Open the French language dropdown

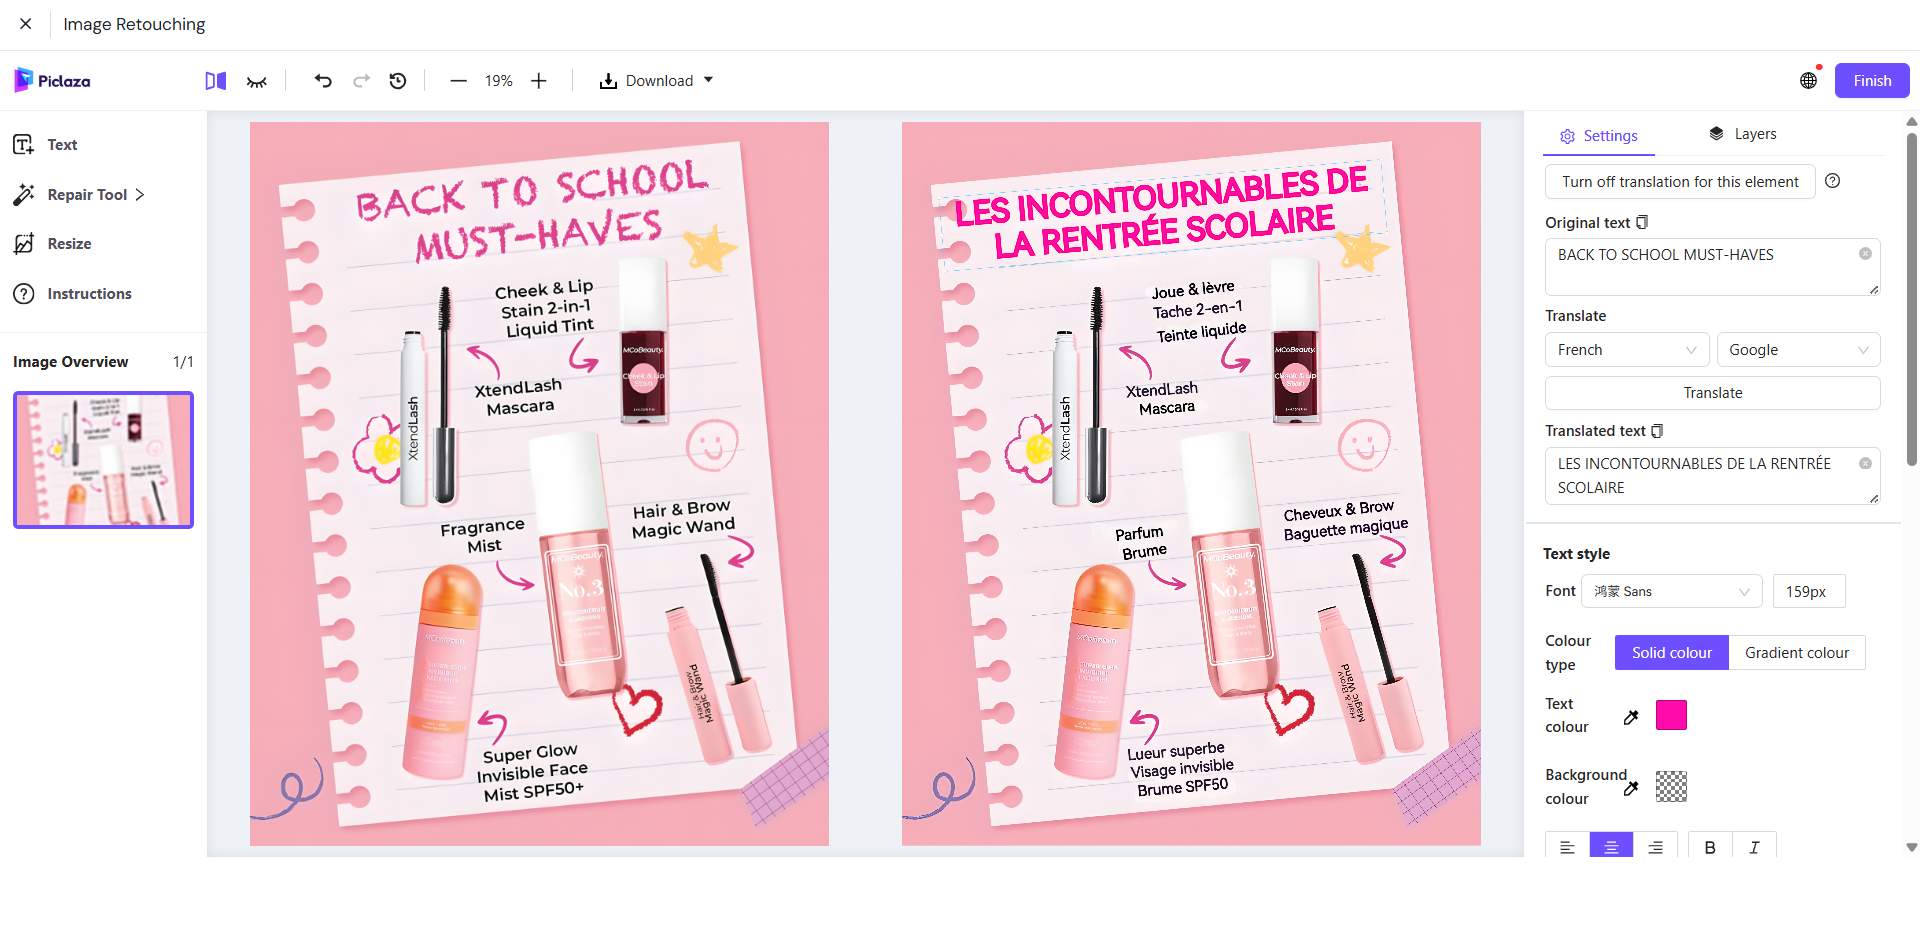[1626, 350]
